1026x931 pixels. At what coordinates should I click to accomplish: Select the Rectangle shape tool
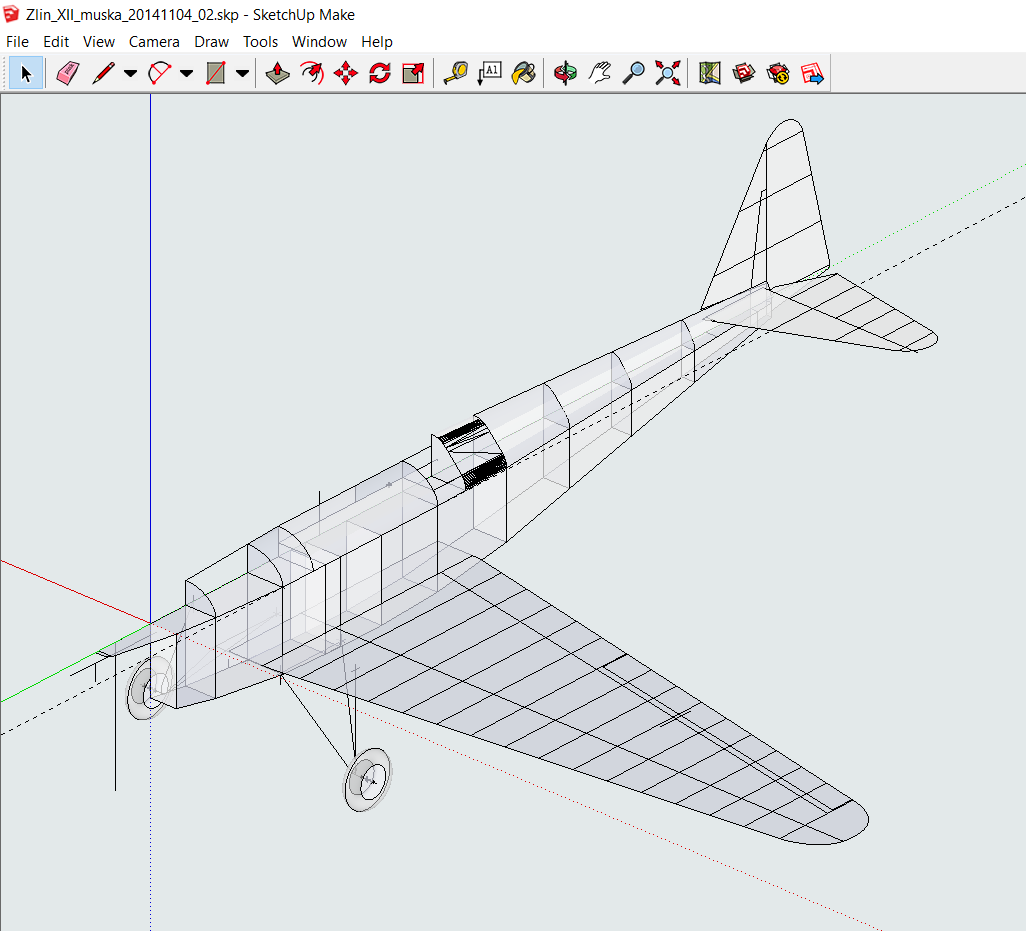click(x=214, y=73)
